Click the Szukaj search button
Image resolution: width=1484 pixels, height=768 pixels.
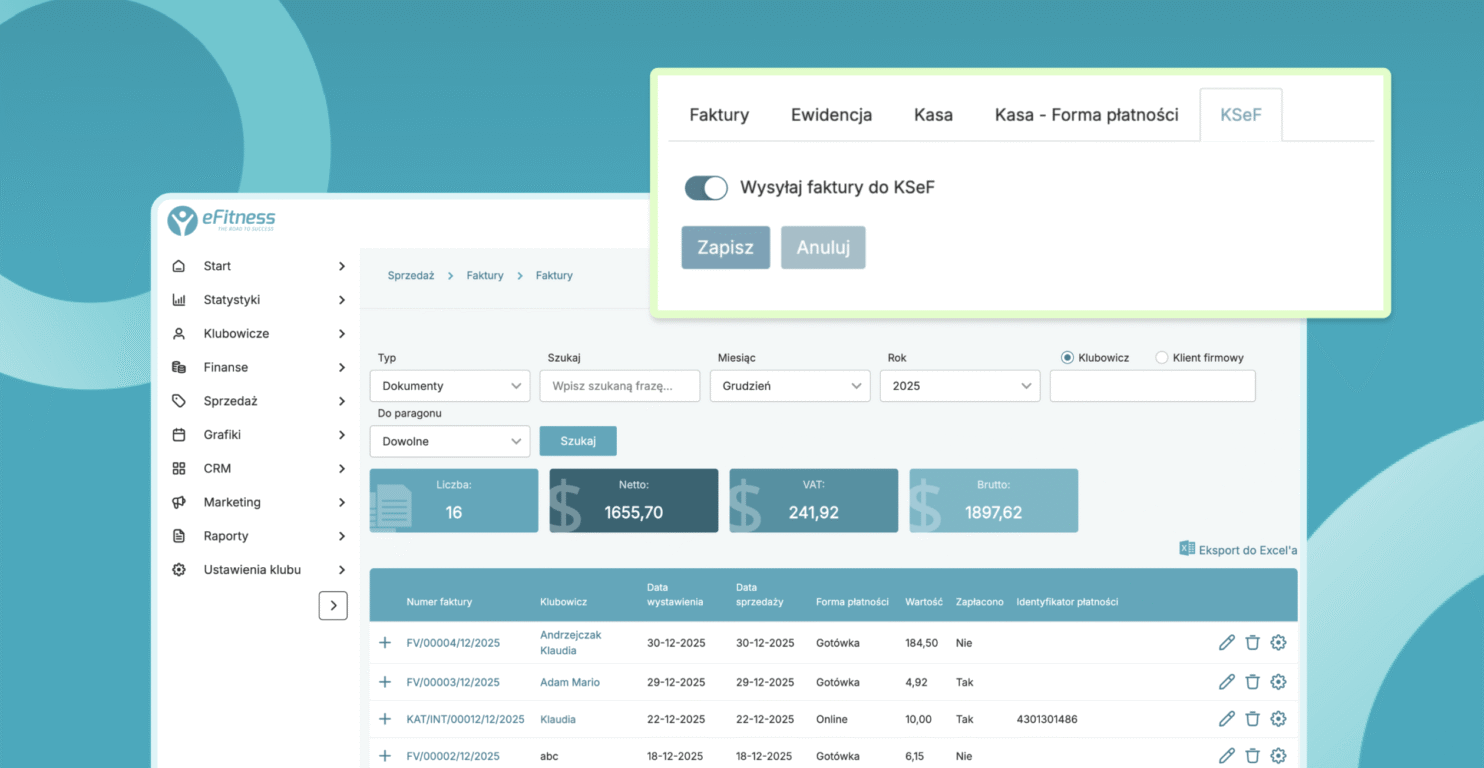point(578,441)
